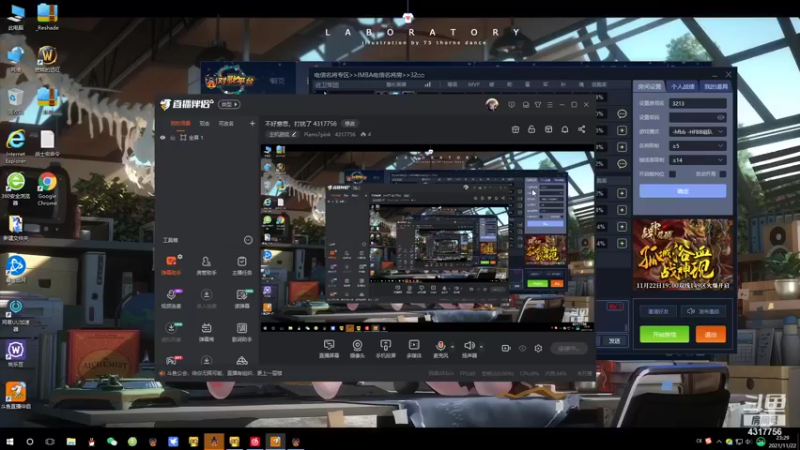The image size is (800, 450).
Task: Click the green 开始游戏 button
Action: [664, 334]
